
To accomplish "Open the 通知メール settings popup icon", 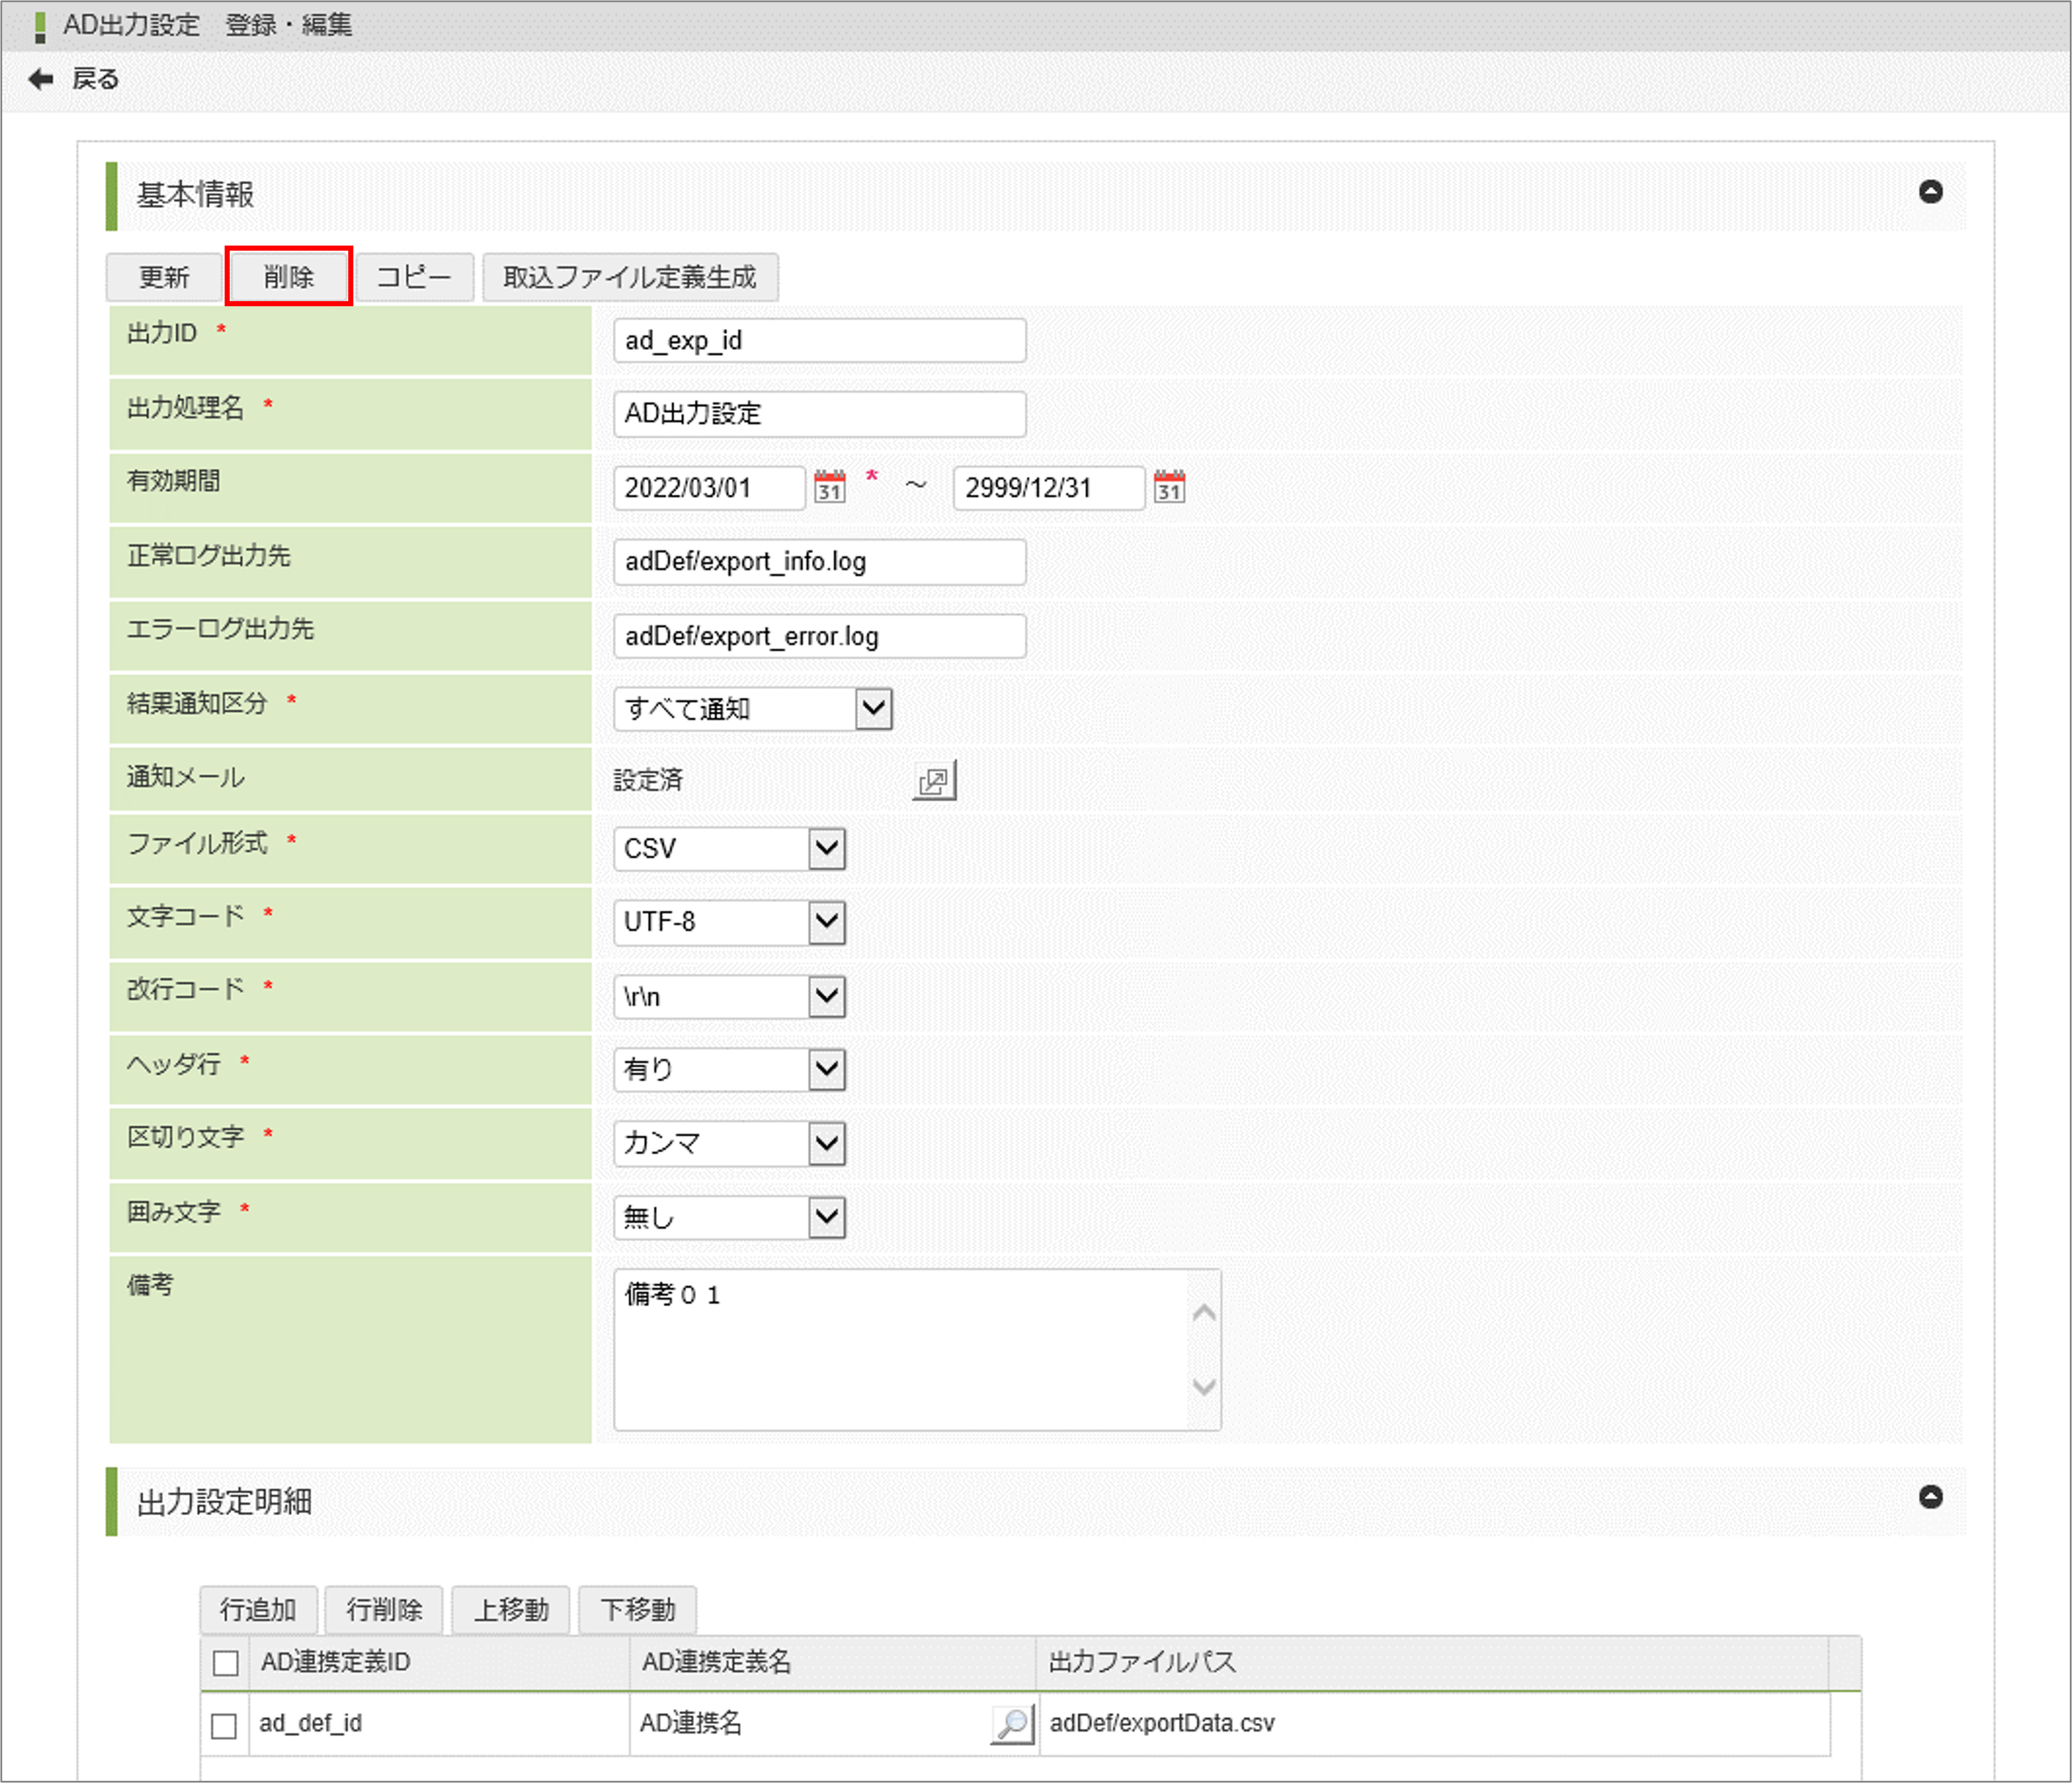I will (934, 781).
